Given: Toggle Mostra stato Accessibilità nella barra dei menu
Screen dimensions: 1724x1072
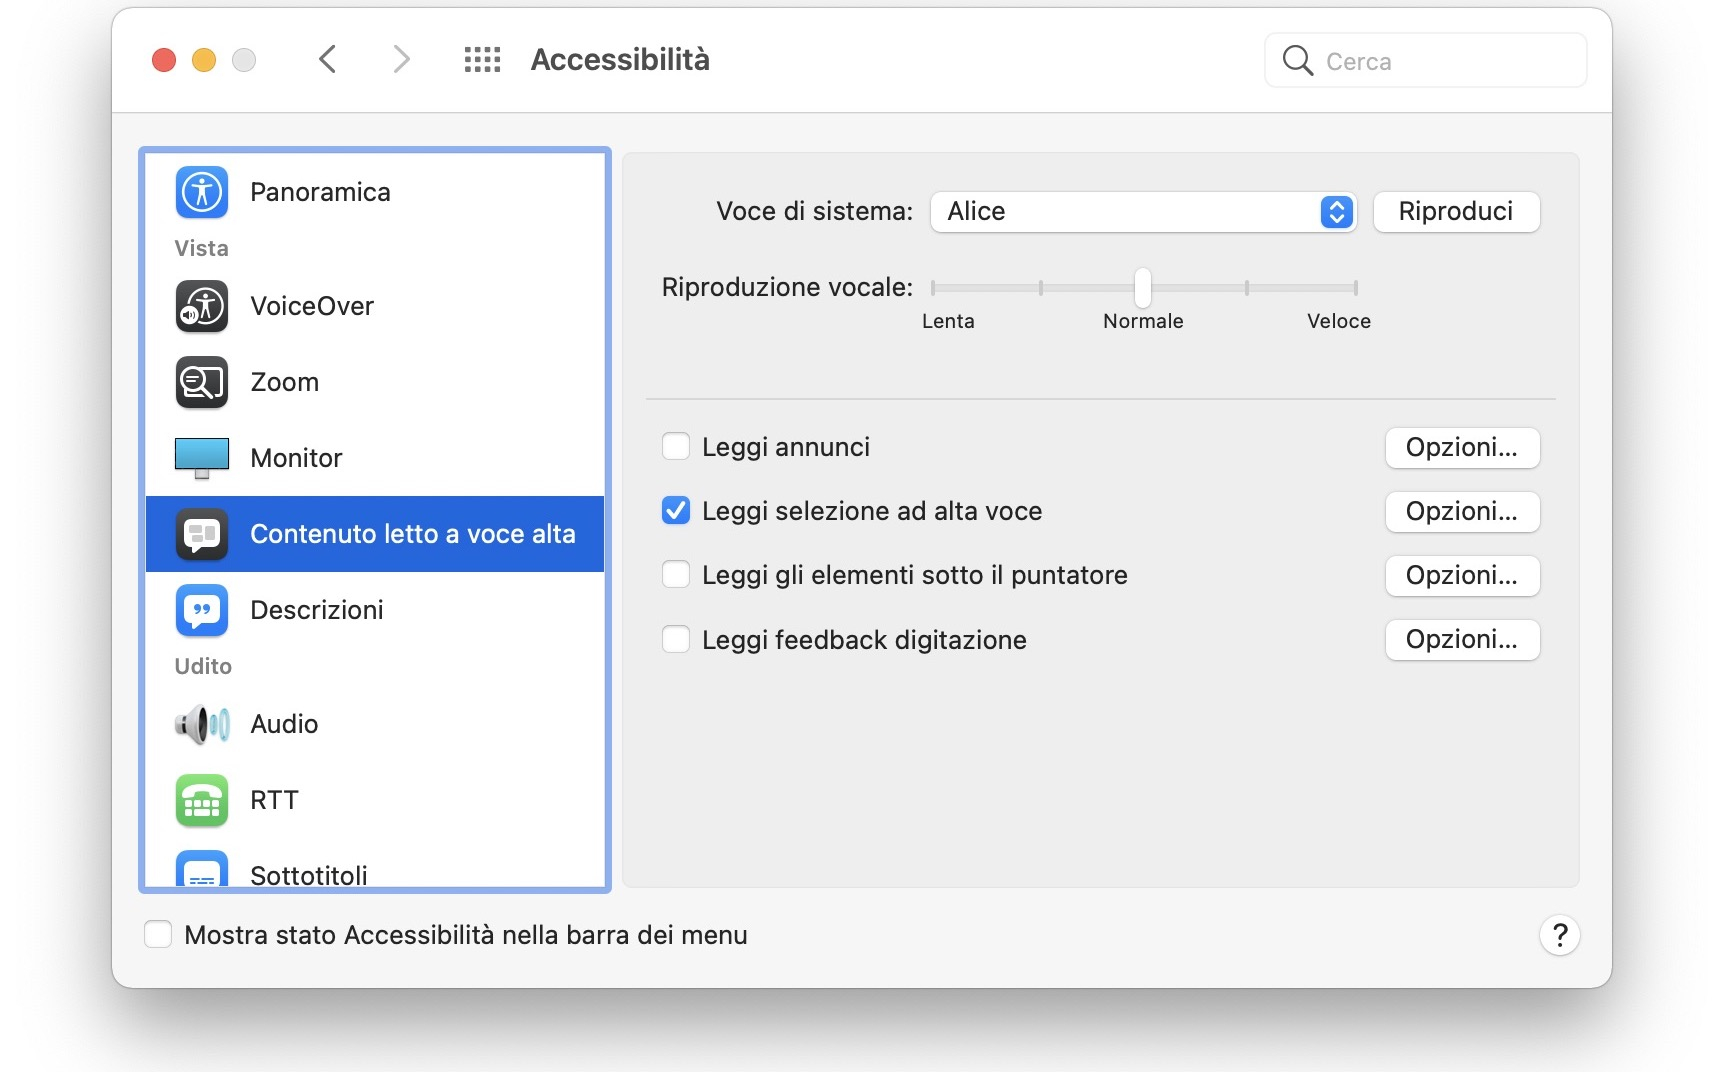Looking at the screenshot, I should tap(158, 935).
